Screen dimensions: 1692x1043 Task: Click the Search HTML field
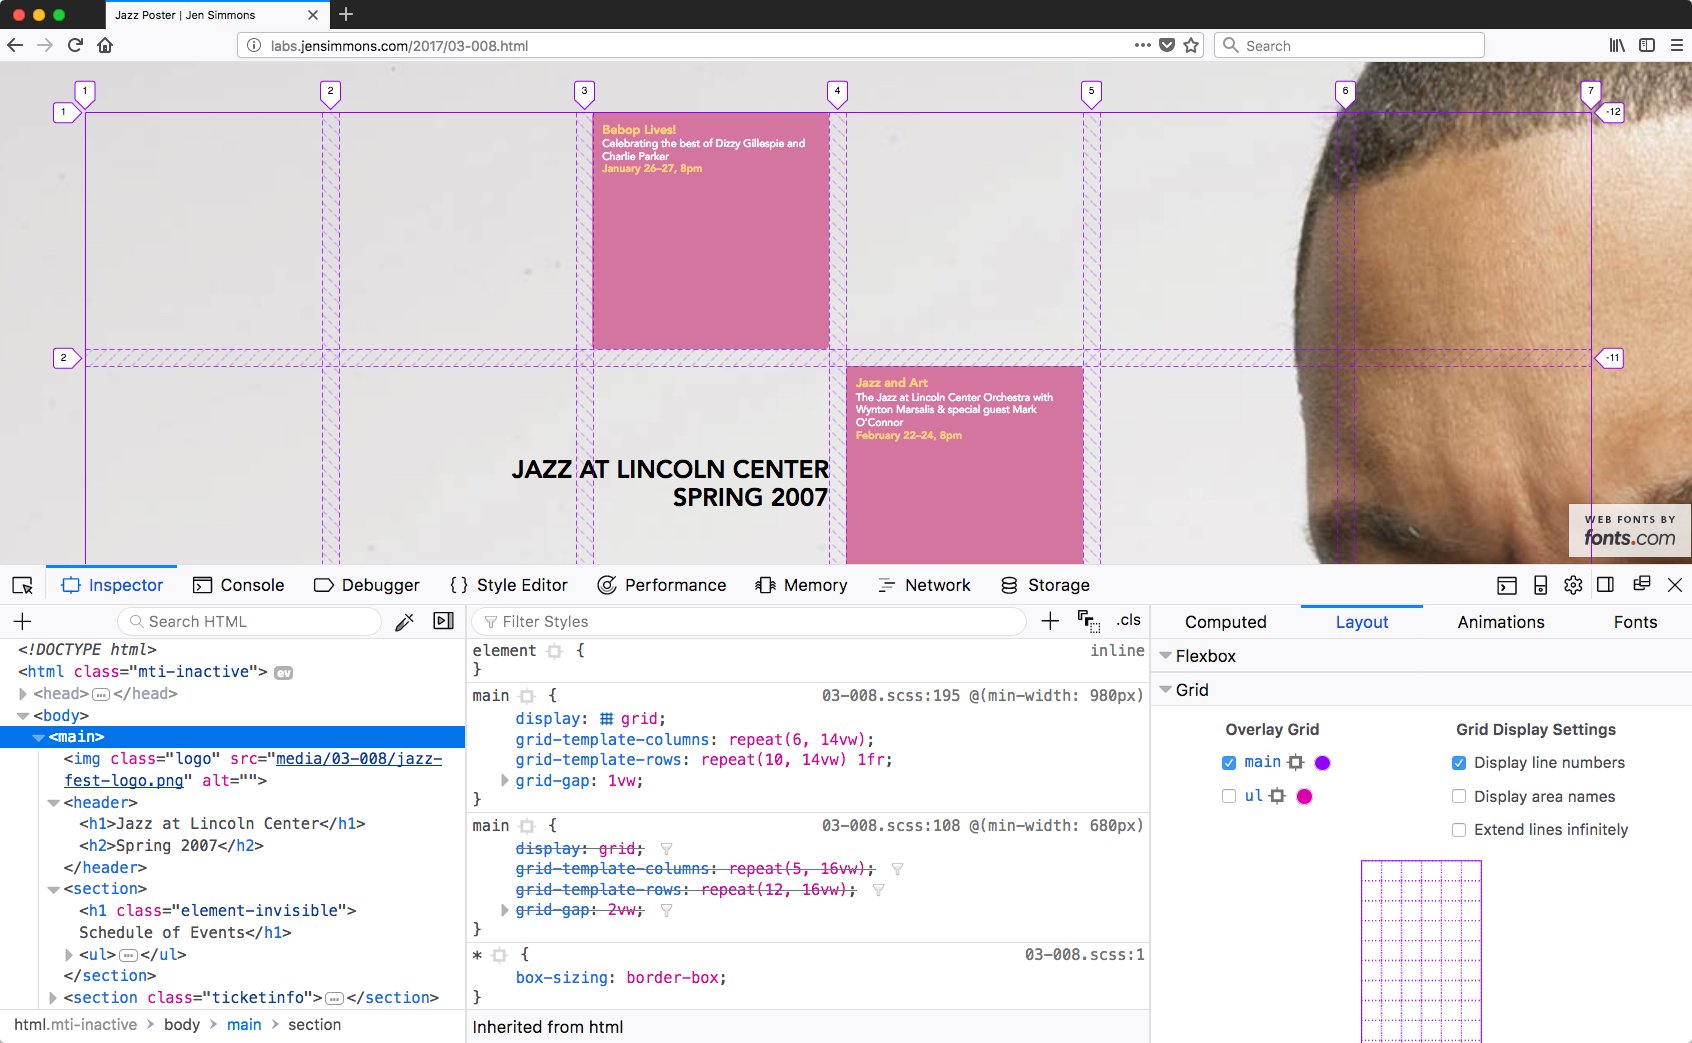click(250, 621)
